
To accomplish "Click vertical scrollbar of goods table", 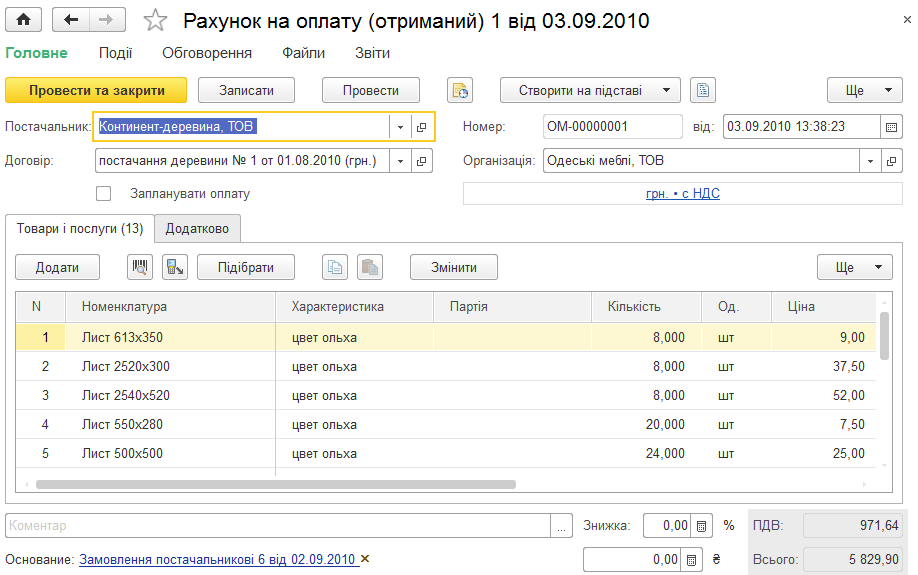I will pos(884,336).
